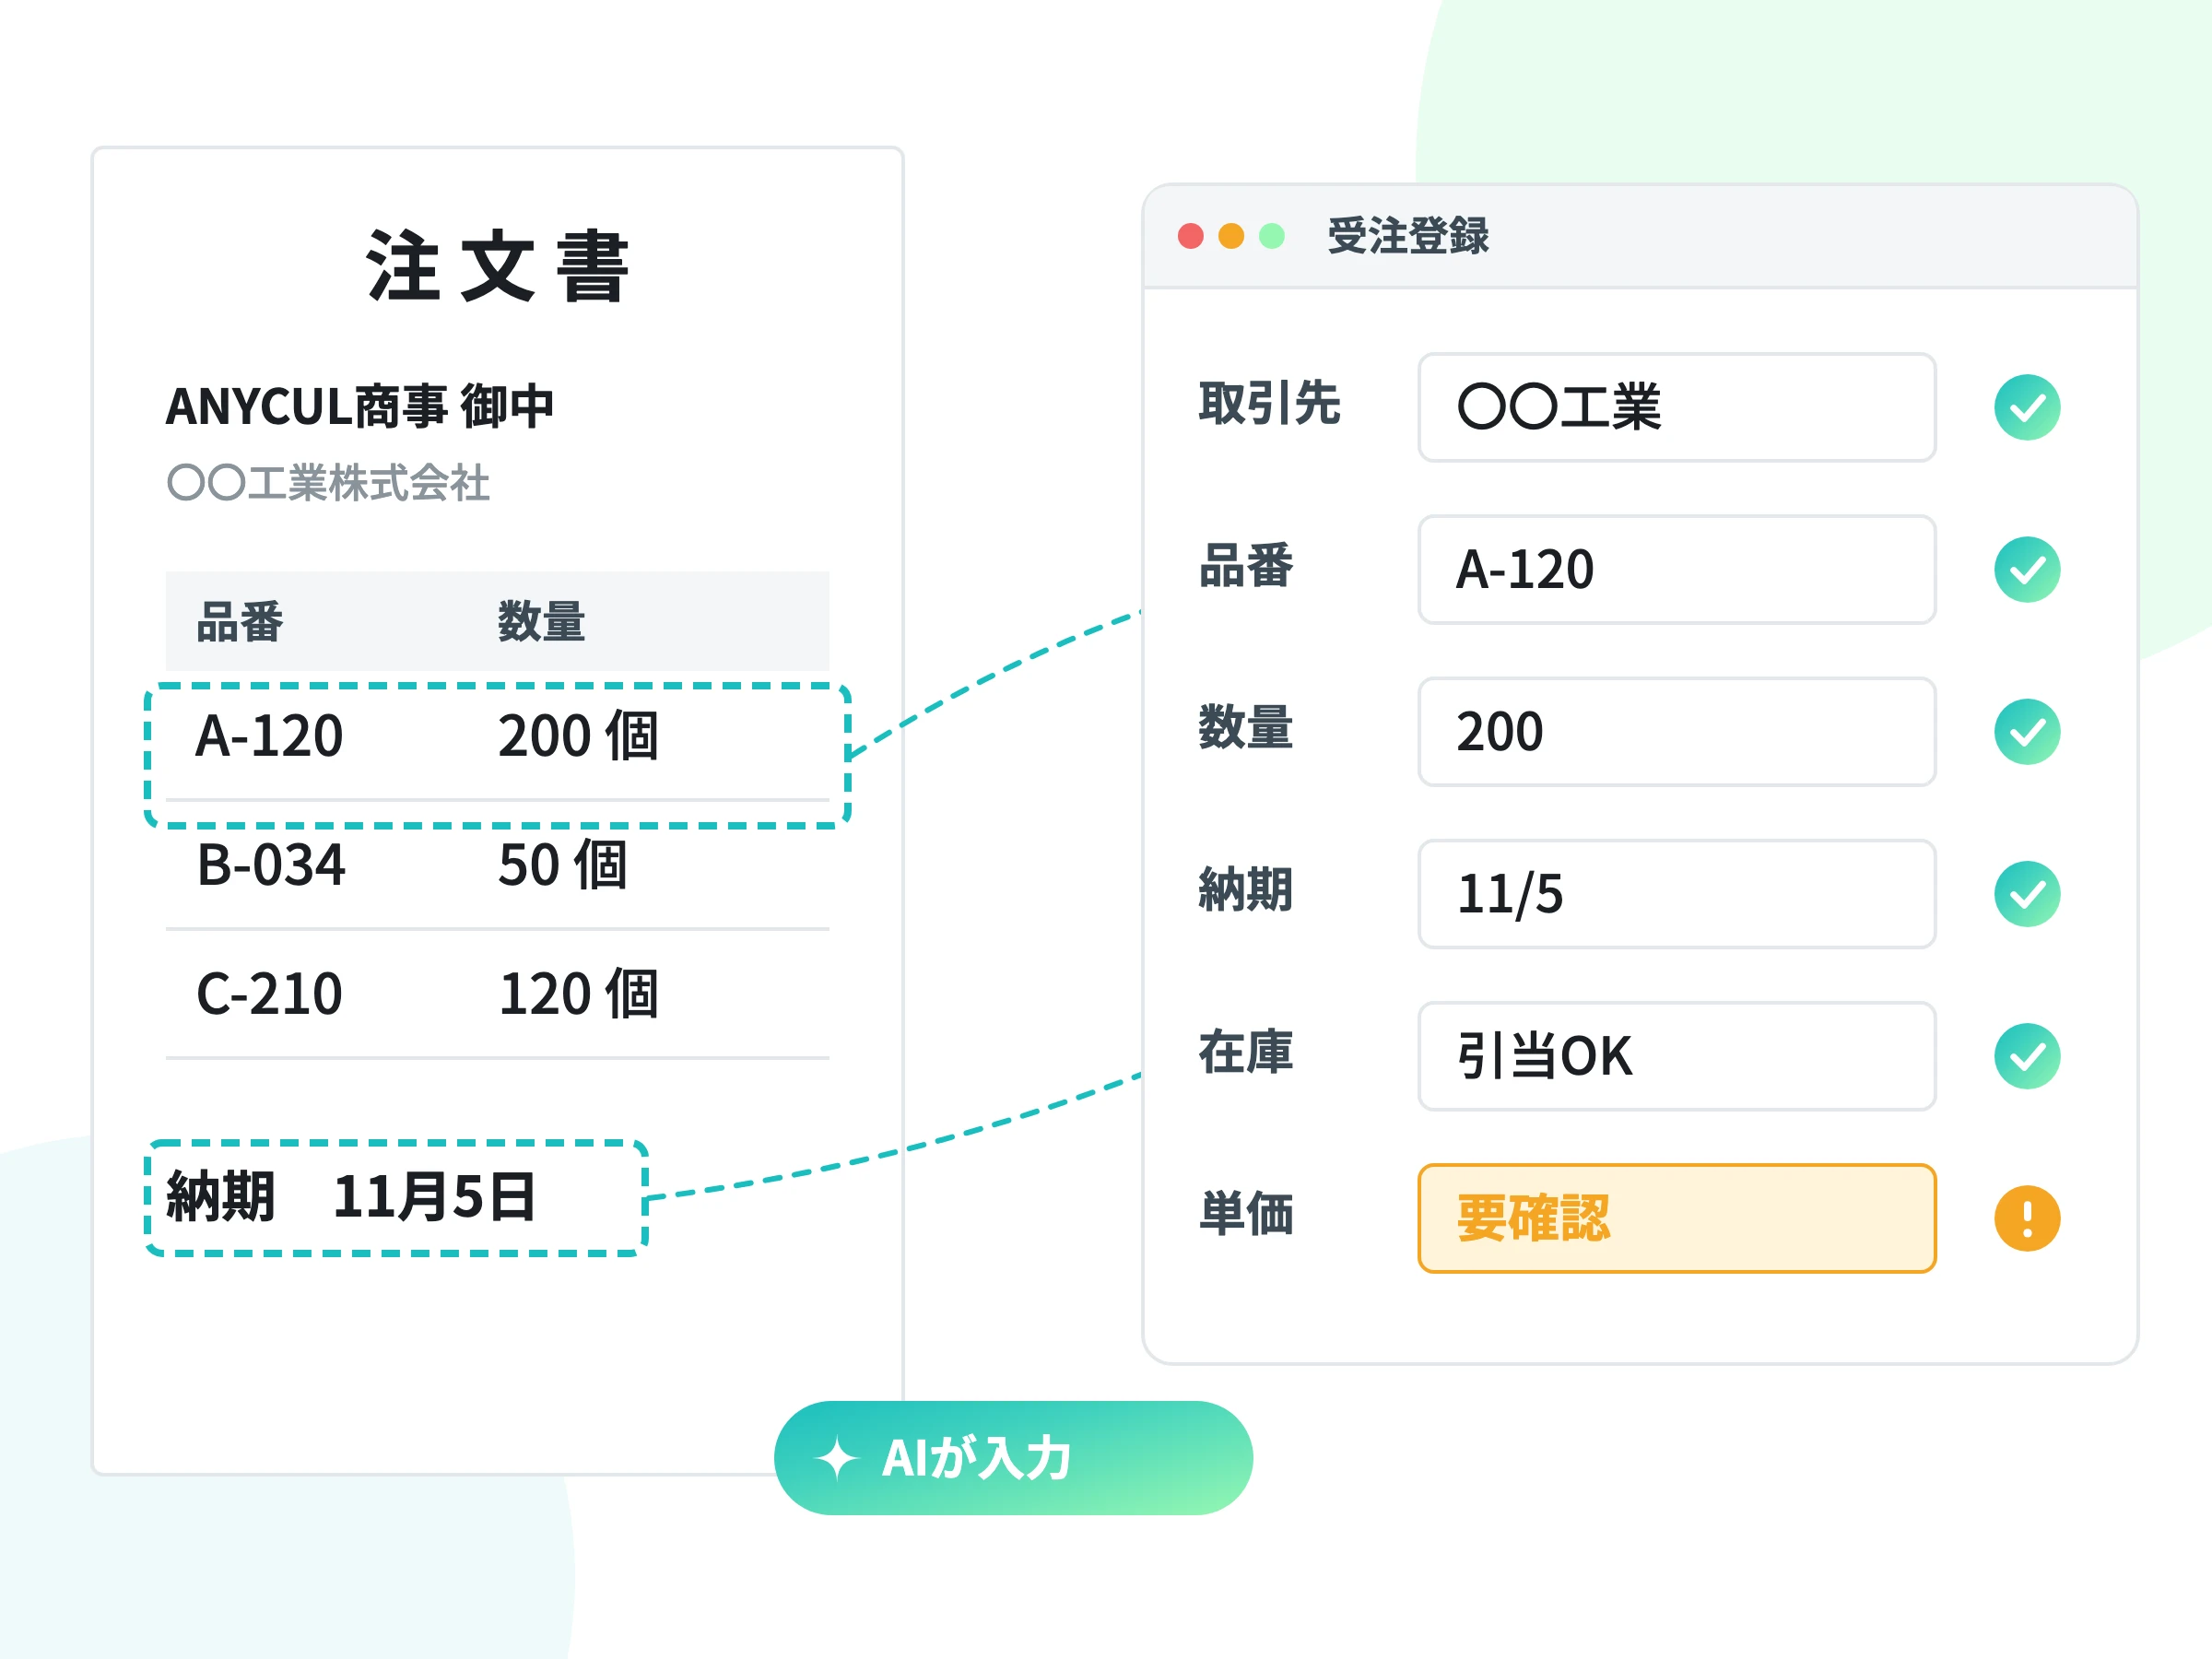Screen dimensions: 2212x1659
Task: Click the 在庫 form label
Action: [1245, 1051]
